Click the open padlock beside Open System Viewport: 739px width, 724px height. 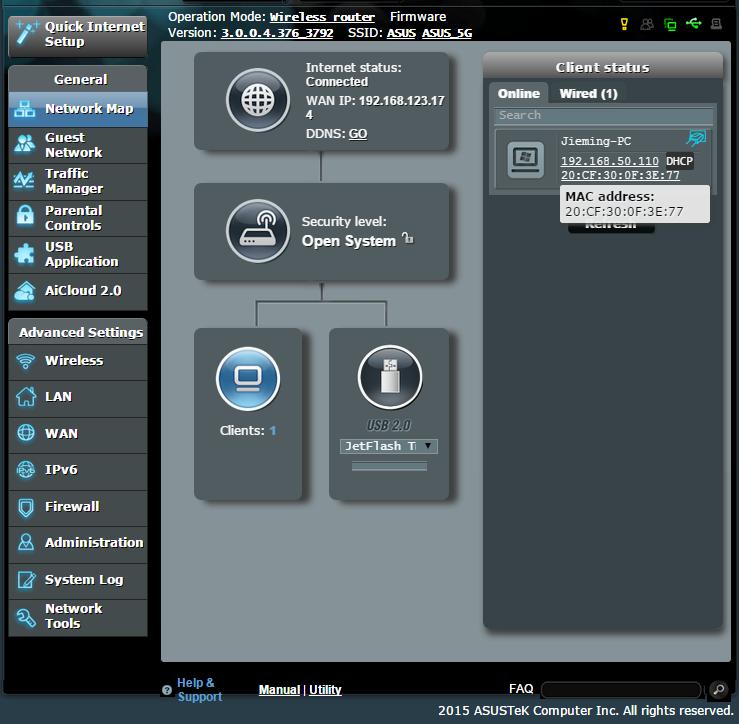[408, 239]
